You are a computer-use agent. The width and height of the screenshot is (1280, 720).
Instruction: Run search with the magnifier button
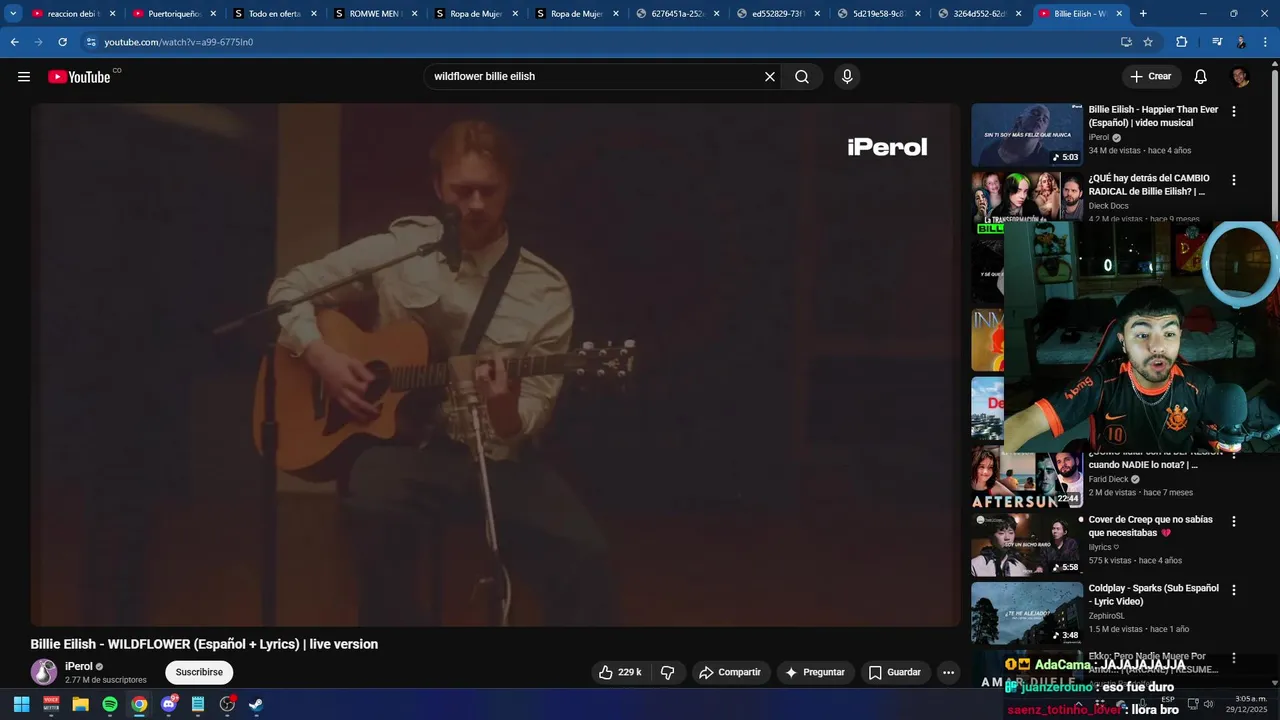pyautogui.click(x=802, y=77)
